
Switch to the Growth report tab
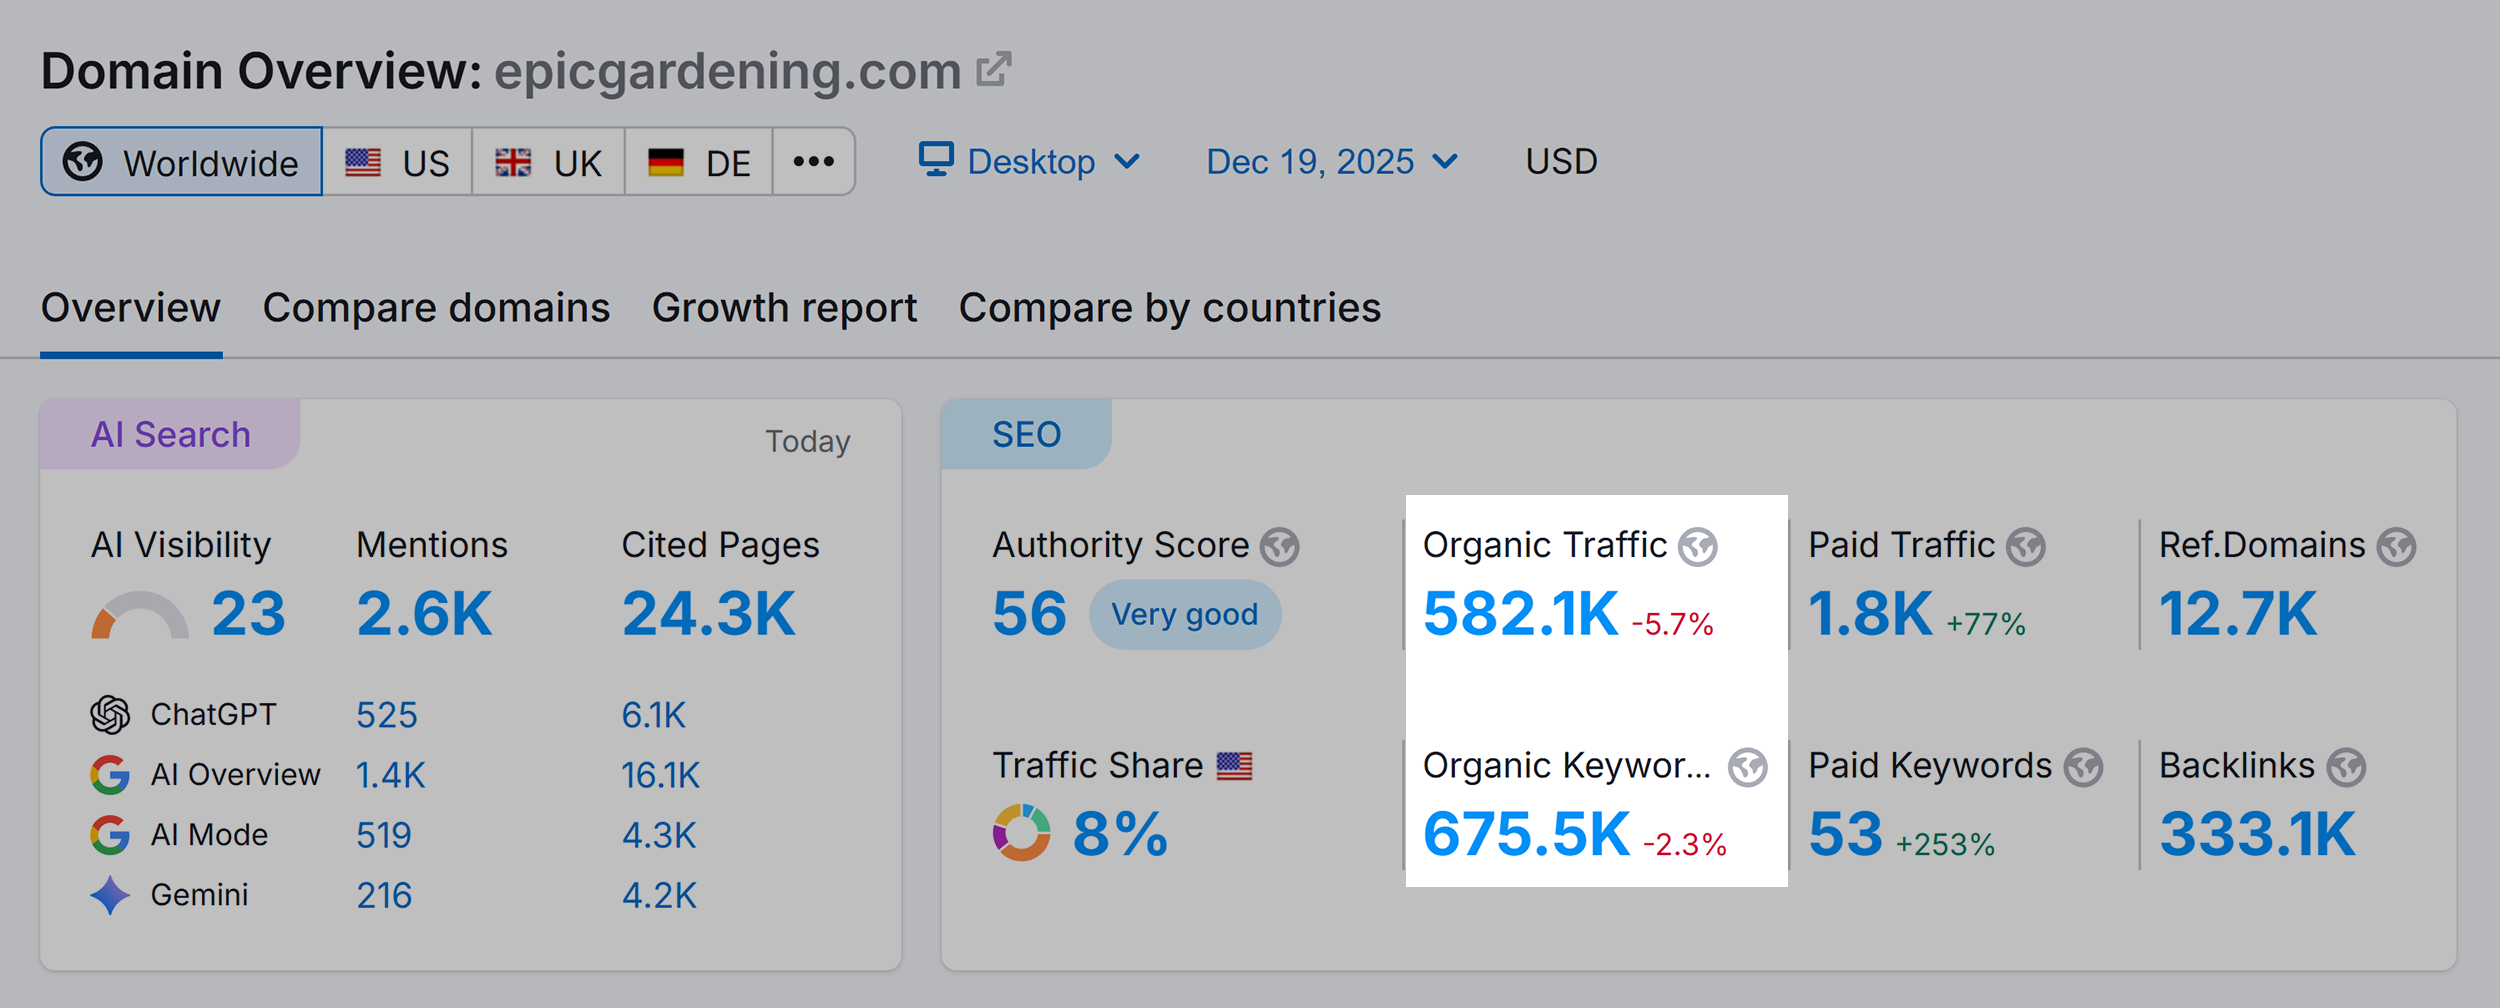pos(784,308)
